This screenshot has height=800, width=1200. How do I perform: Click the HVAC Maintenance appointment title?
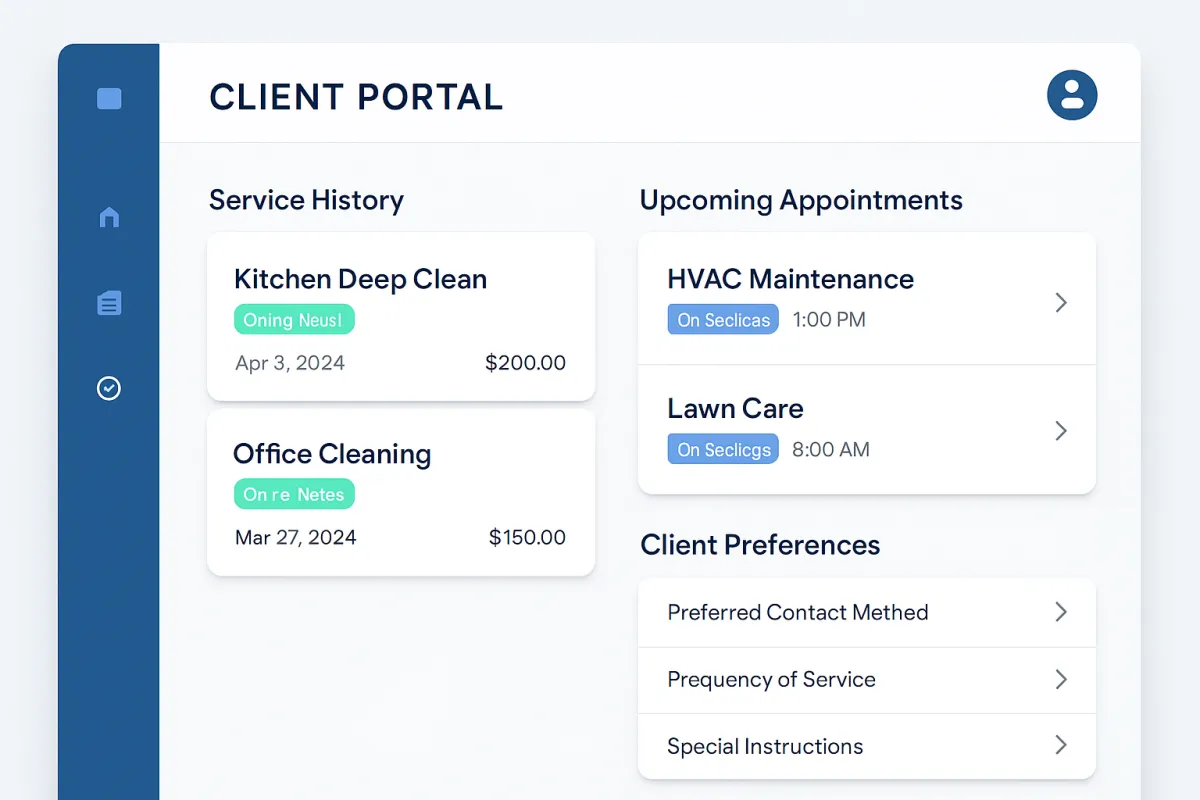point(790,279)
